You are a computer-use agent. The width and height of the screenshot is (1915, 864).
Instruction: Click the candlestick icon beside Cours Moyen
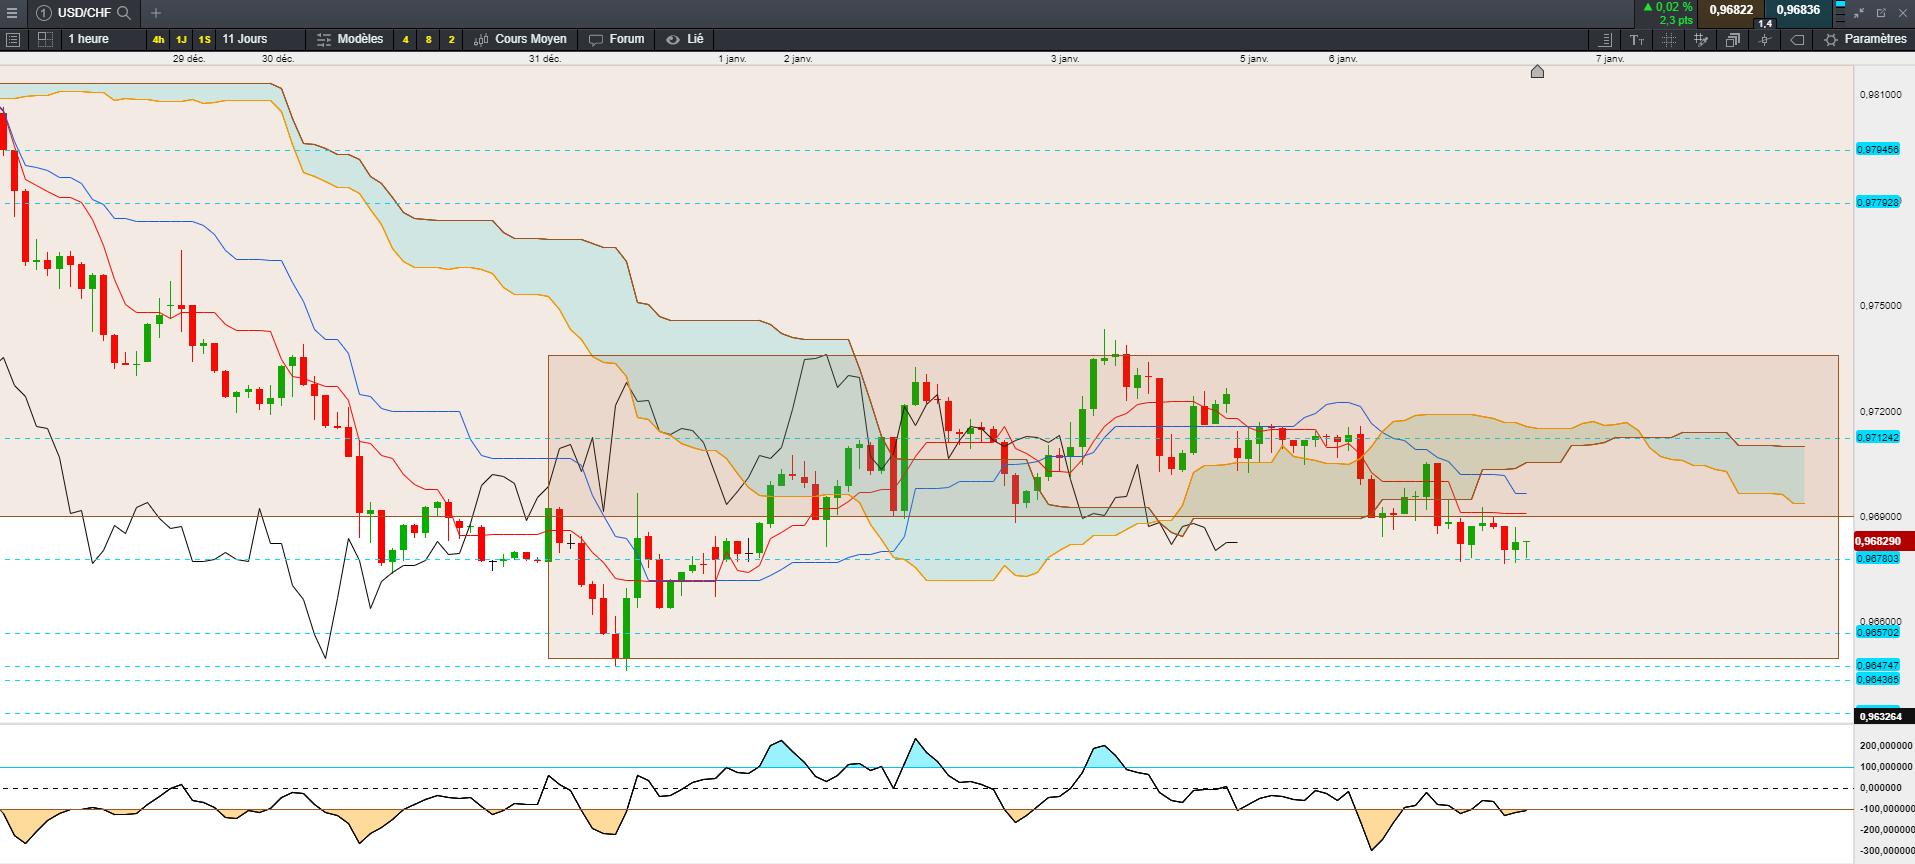[481, 39]
